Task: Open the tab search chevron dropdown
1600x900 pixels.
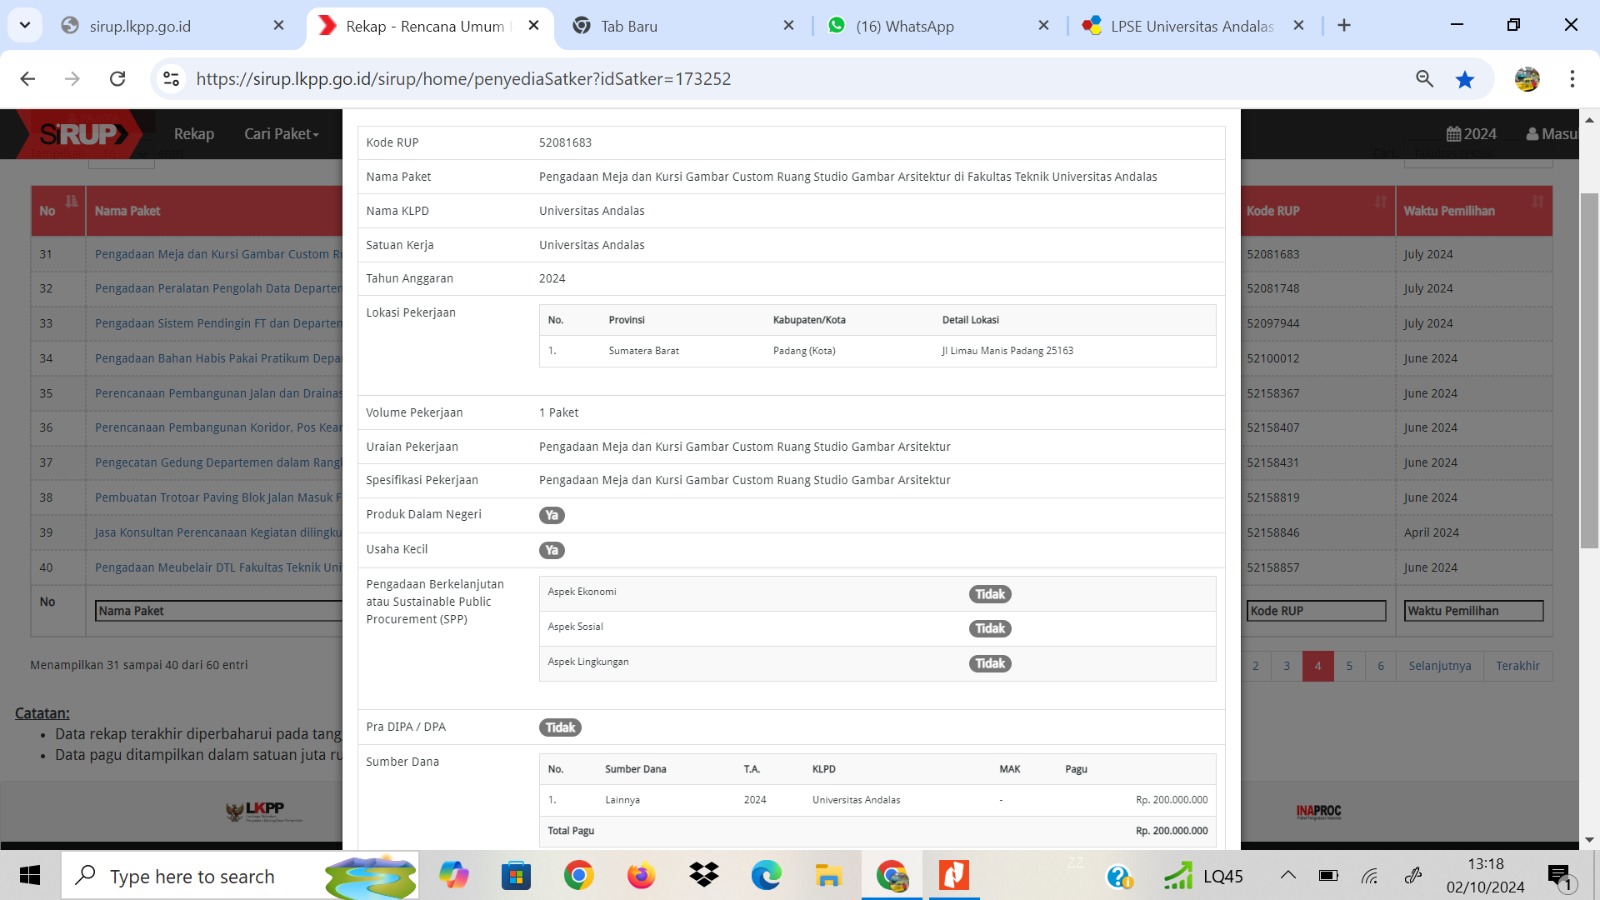Action: [x=24, y=25]
